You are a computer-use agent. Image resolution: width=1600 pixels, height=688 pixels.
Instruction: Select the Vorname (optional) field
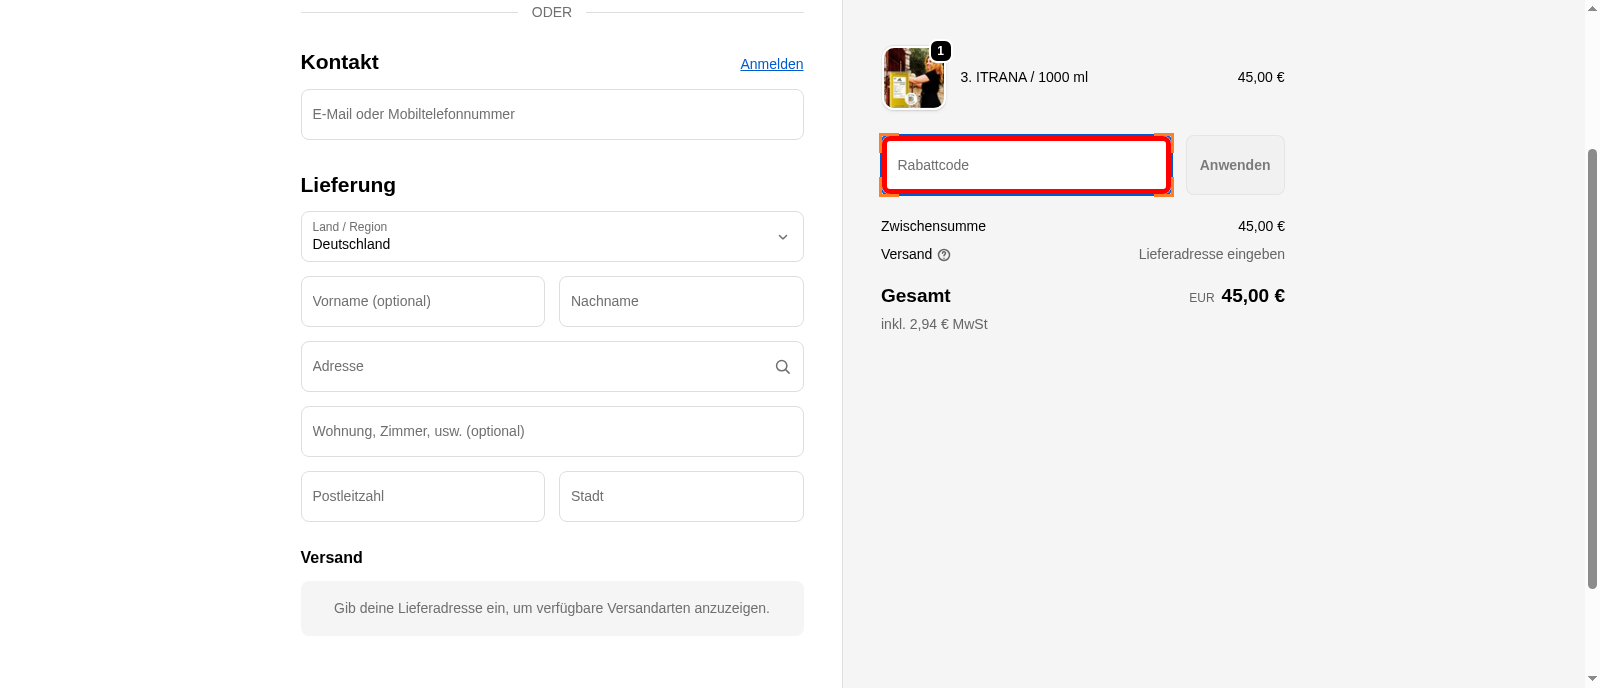422,302
